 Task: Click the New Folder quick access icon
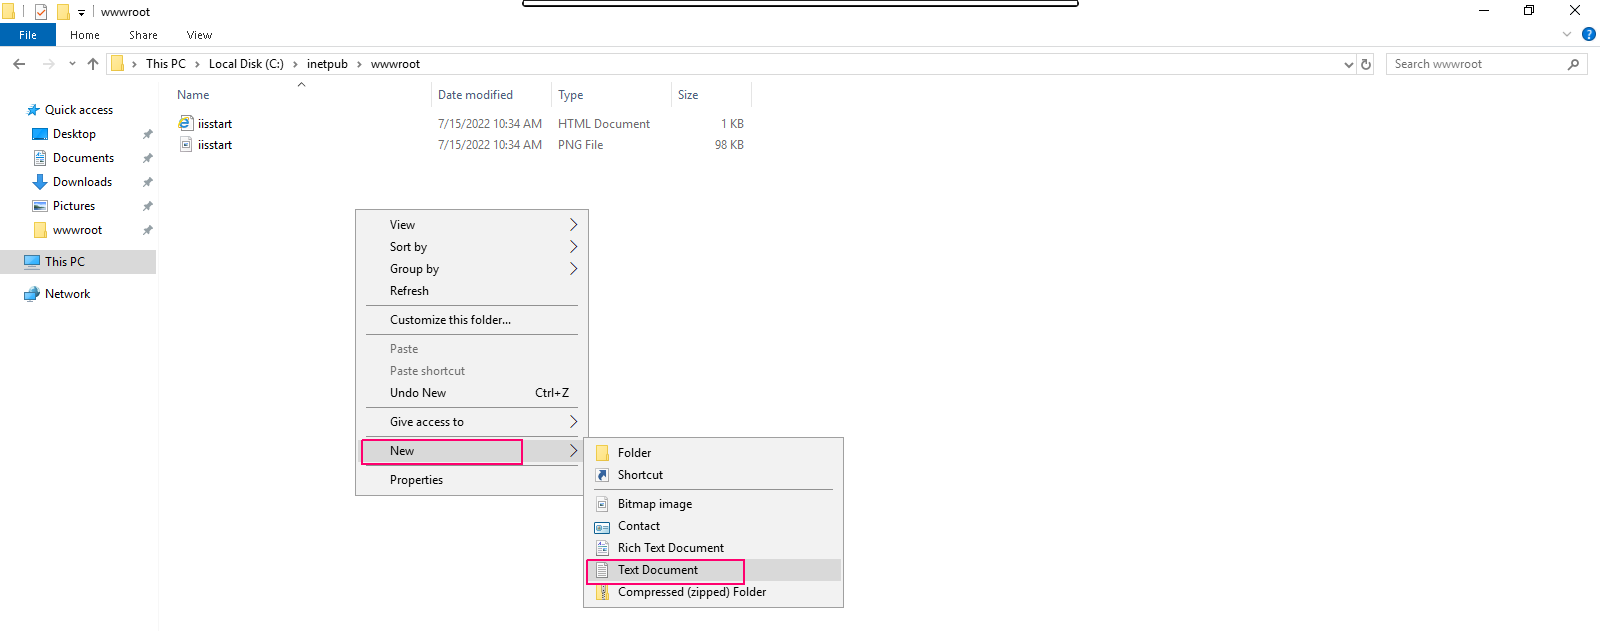(x=63, y=12)
